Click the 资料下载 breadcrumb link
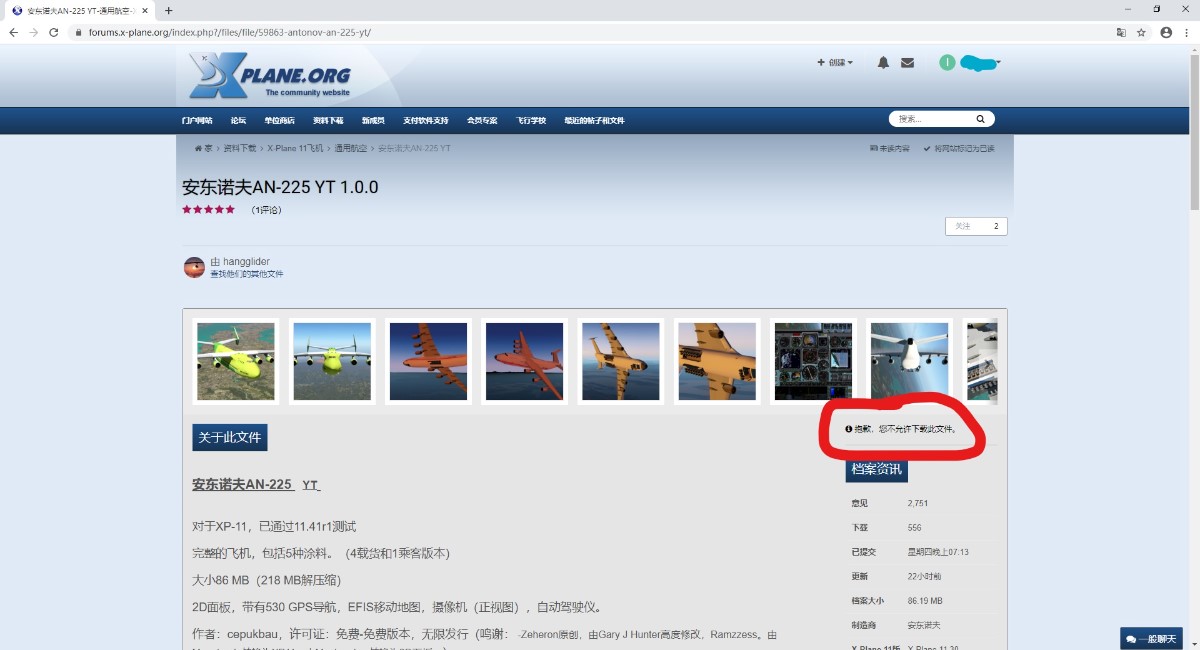Viewport: 1200px width, 650px height. point(239,148)
